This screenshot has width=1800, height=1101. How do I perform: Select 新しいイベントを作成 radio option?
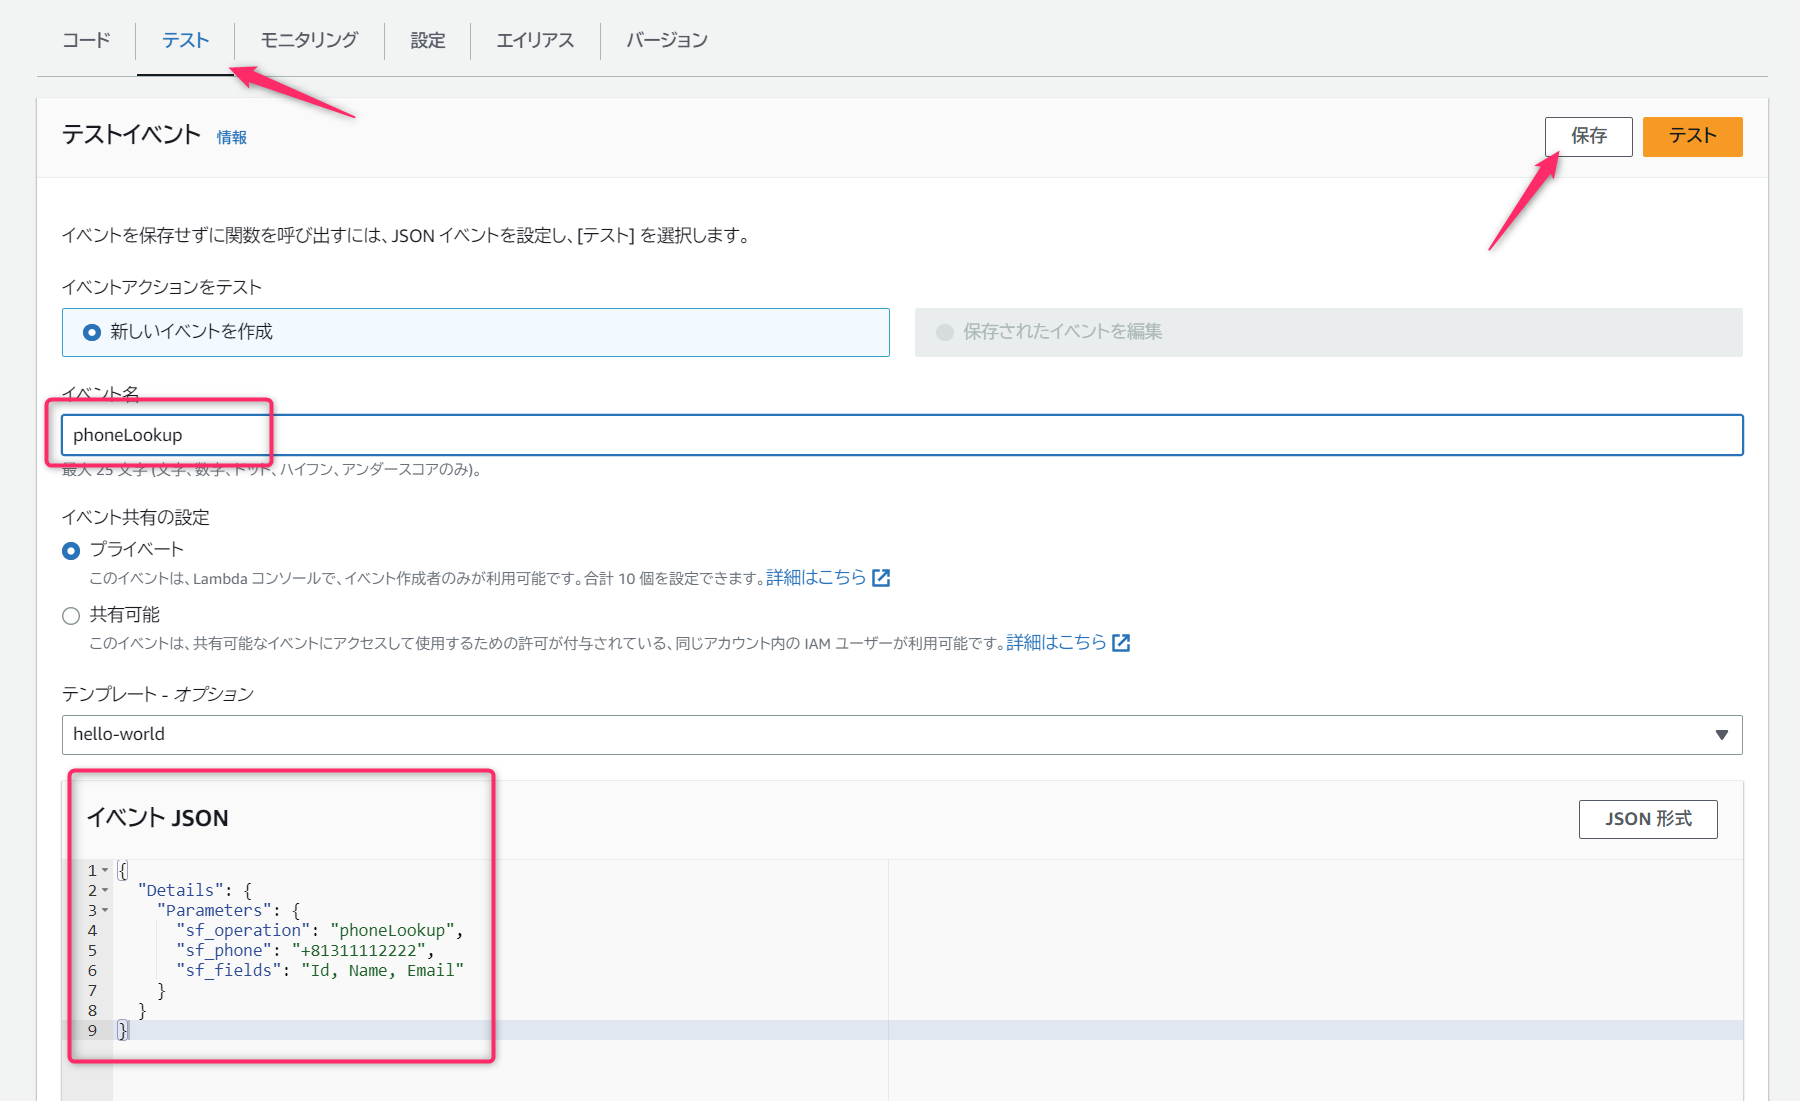coord(476,332)
